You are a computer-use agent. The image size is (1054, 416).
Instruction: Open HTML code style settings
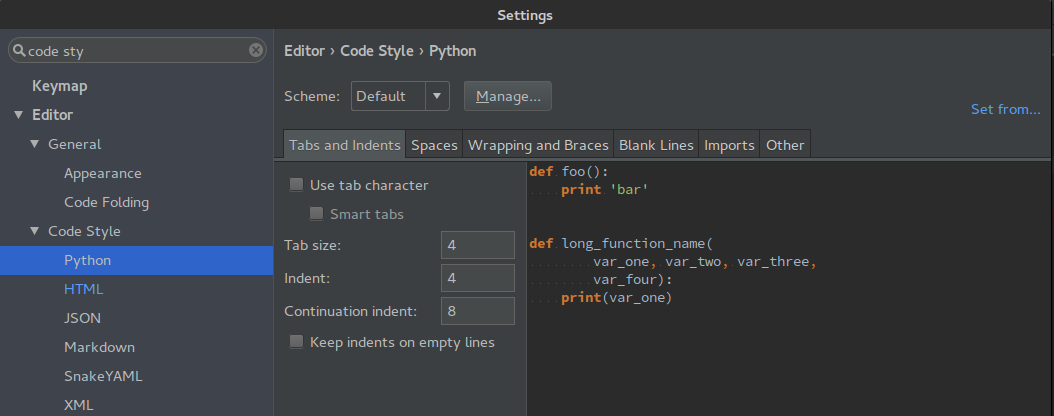(x=83, y=289)
